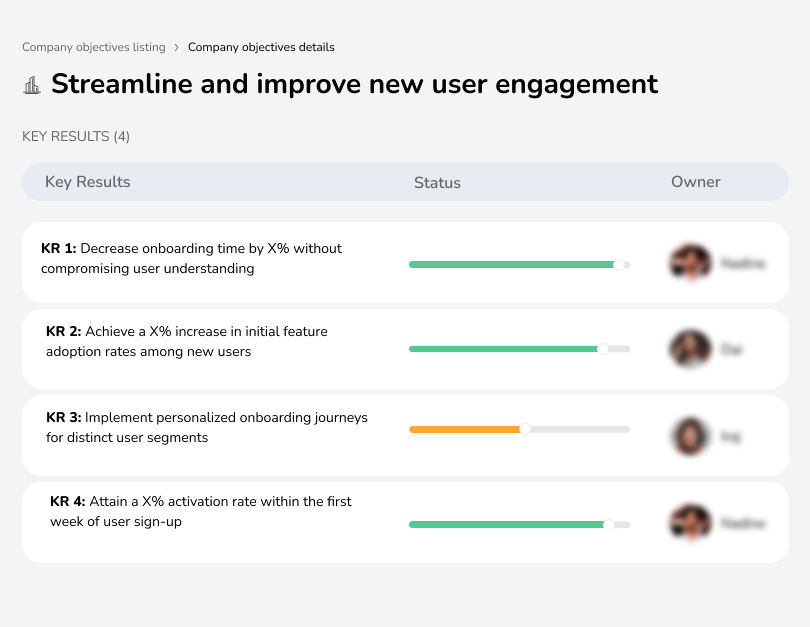The height and width of the screenshot is (627, 810).
Task: Click the building icon next to the objective title
Action: coord(32,85)
